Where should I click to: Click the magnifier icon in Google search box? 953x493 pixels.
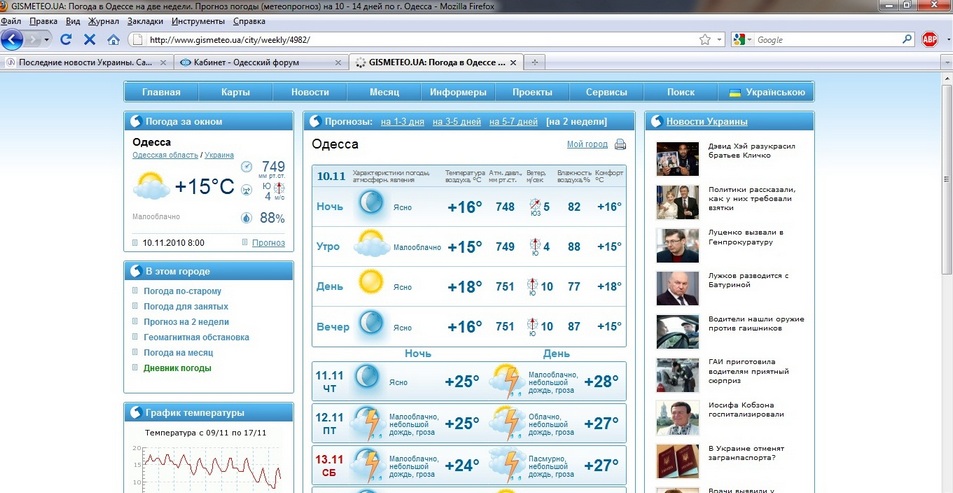point(907,40)
